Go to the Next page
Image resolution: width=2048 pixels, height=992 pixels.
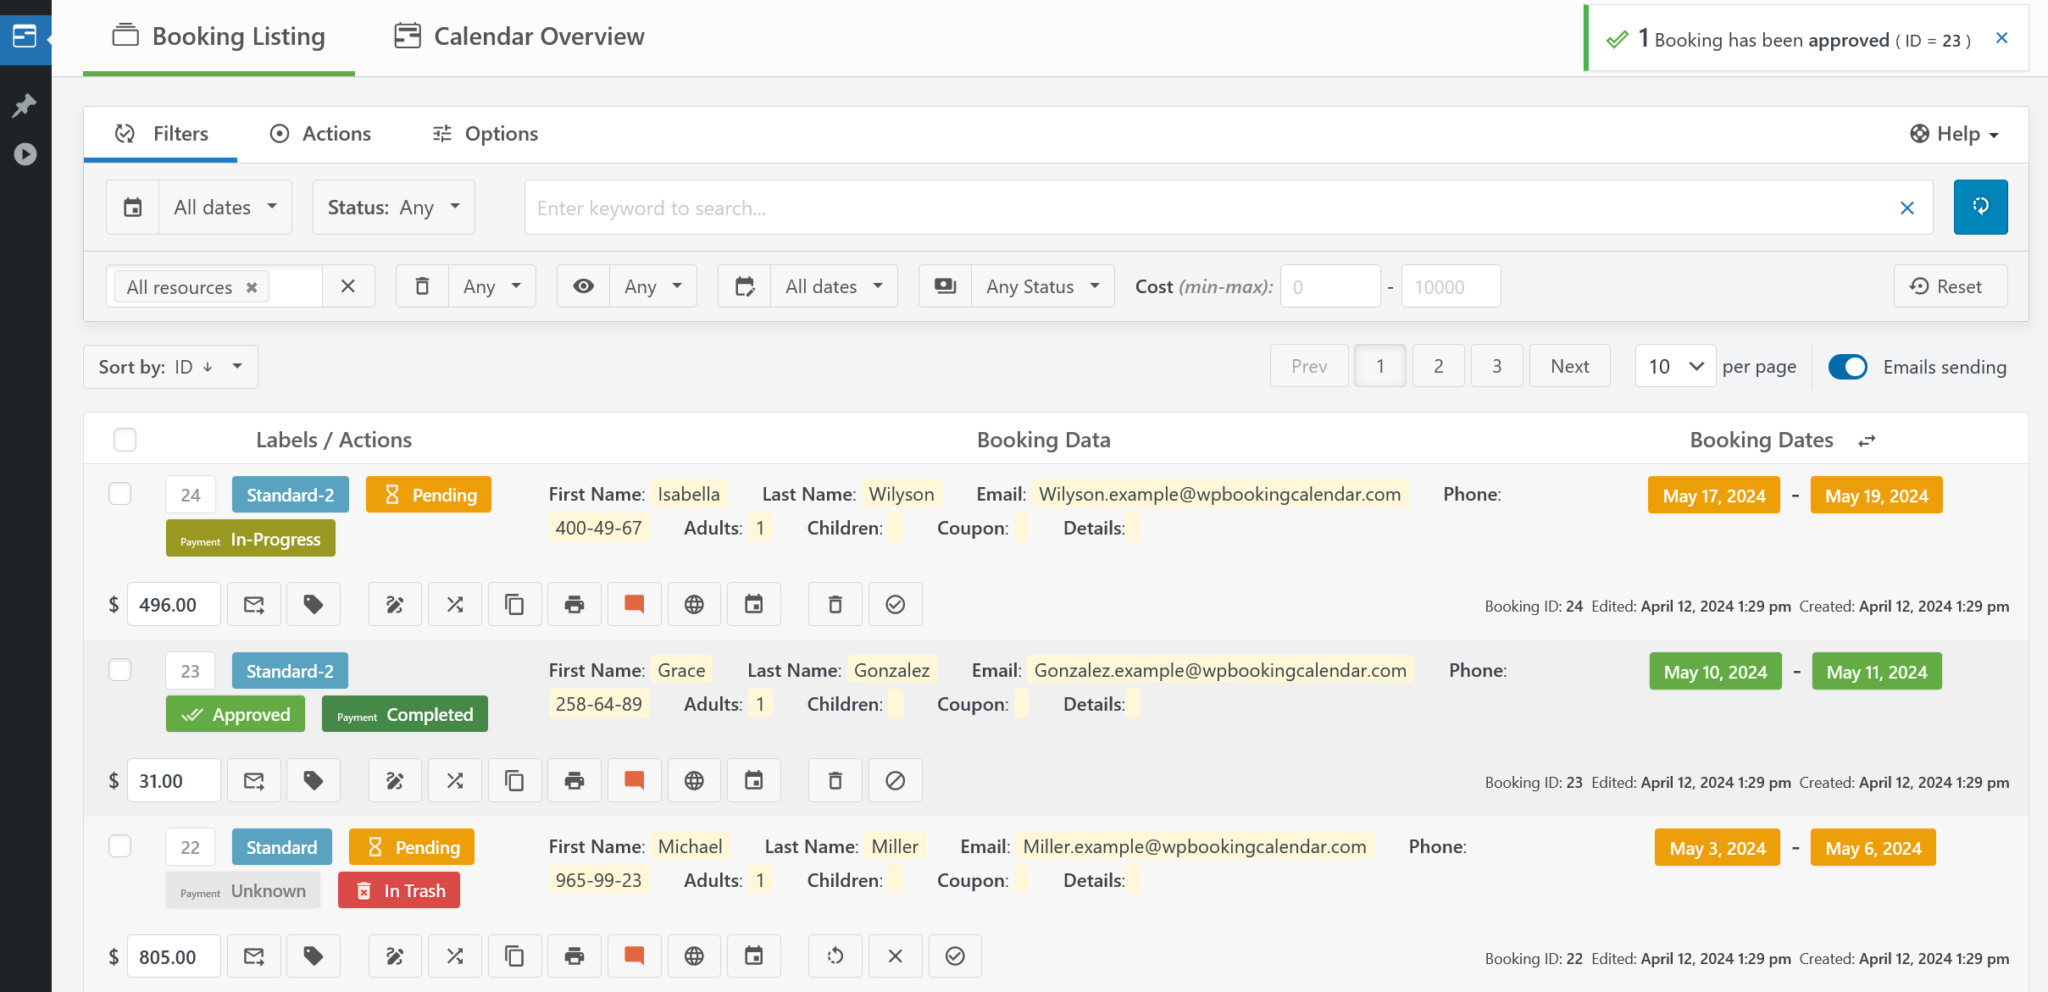click(1569, 366)
